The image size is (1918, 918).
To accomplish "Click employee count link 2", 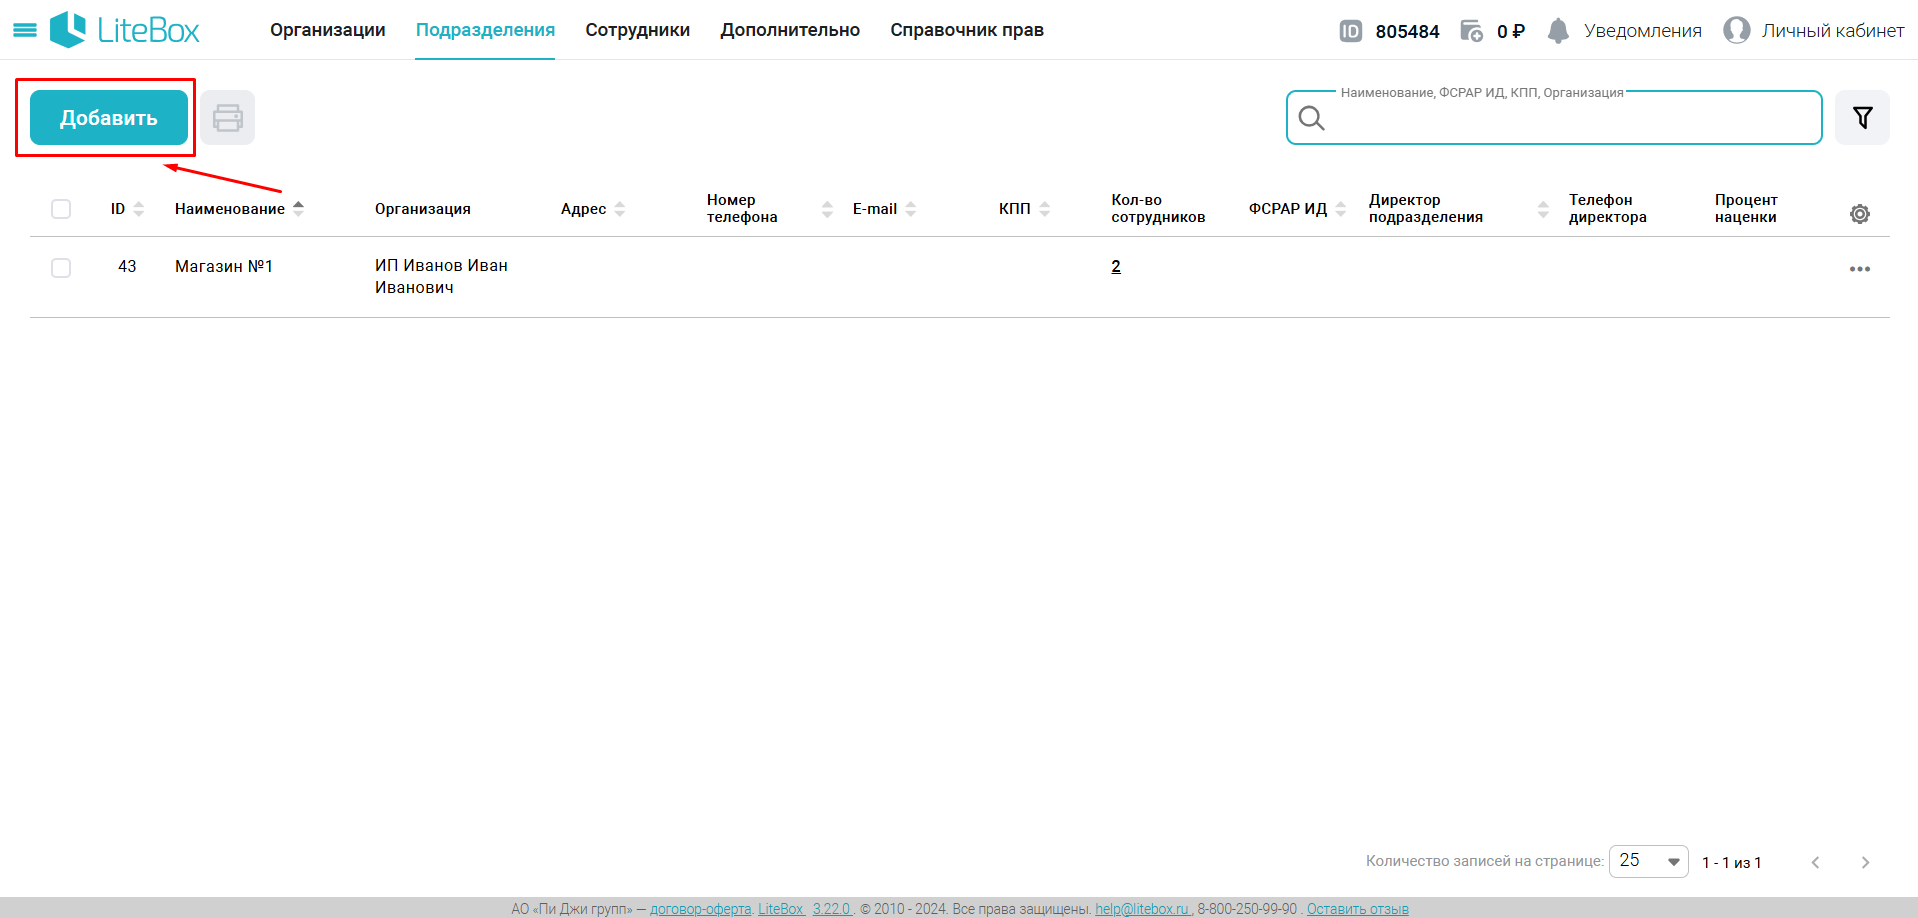I will coord(1116,266).
